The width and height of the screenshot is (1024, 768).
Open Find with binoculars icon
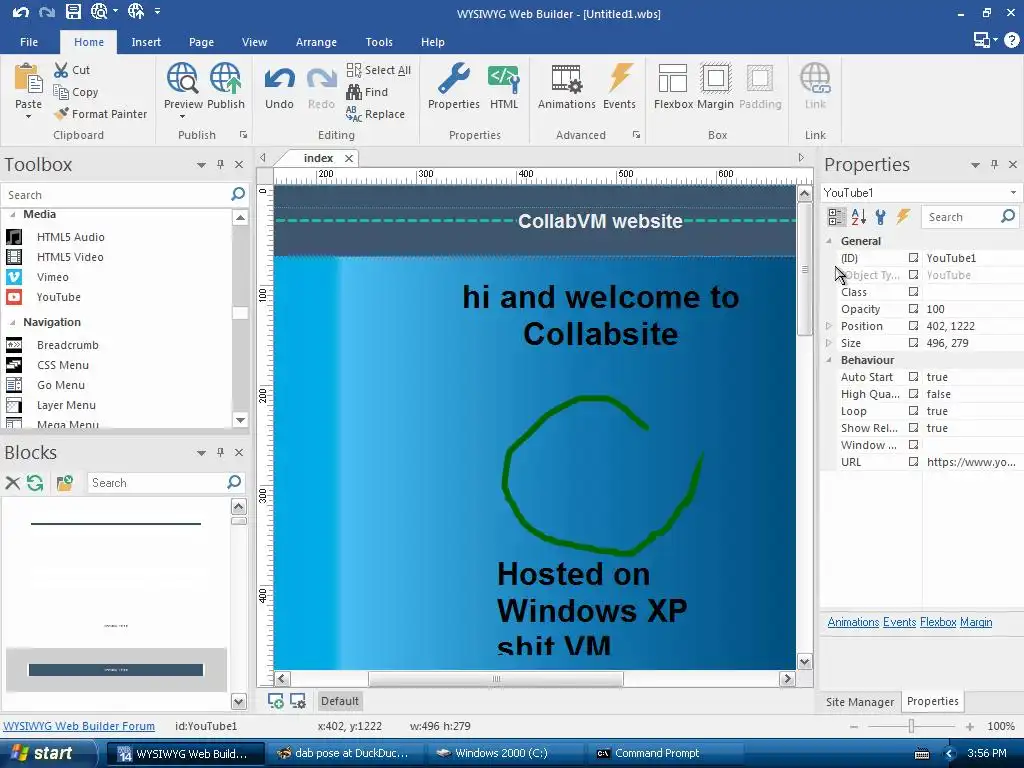367,92
